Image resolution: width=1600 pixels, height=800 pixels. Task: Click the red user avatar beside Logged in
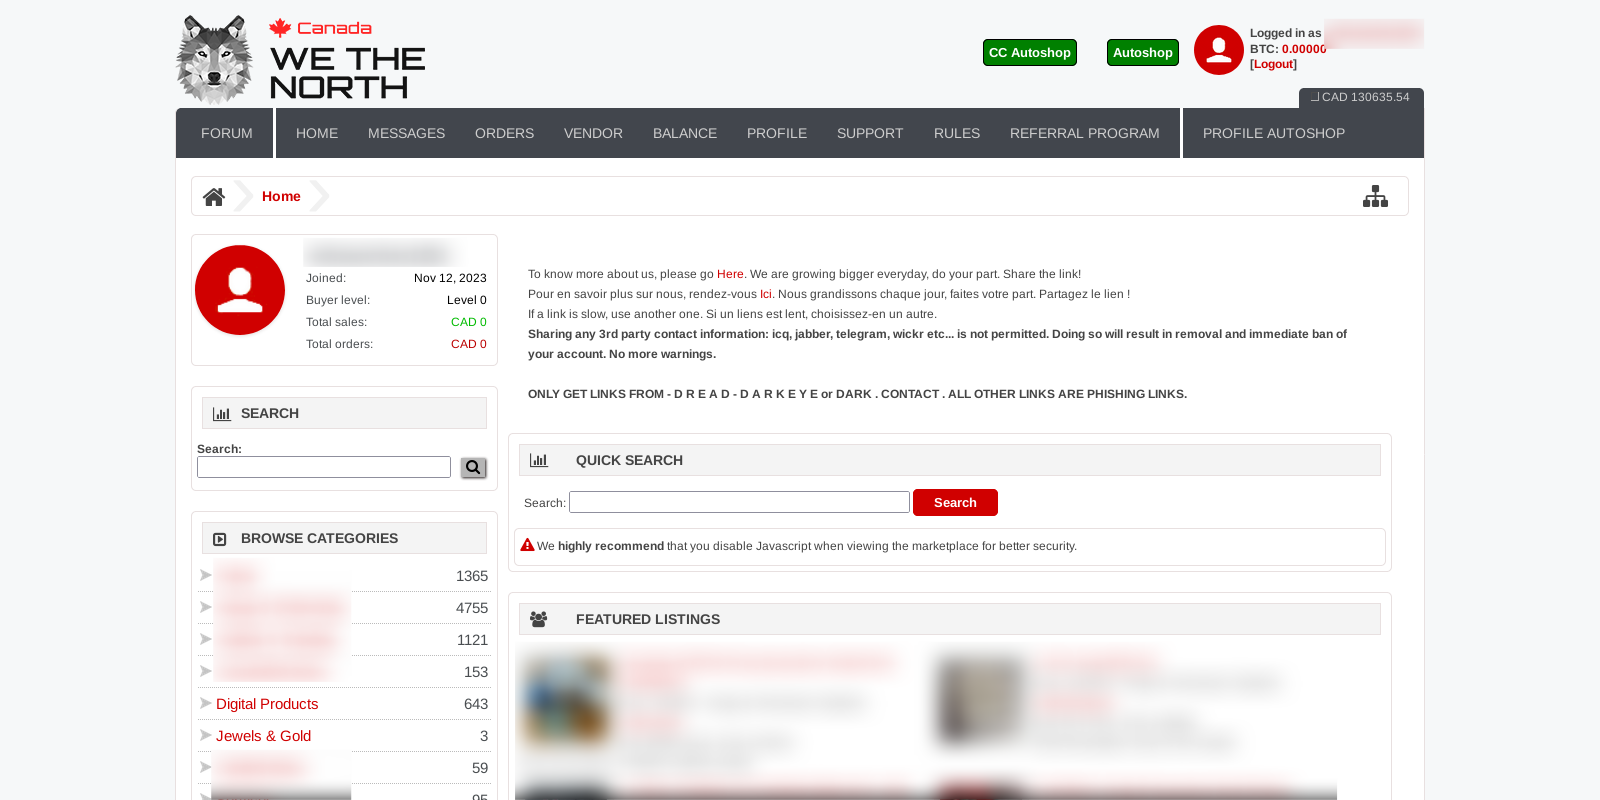tap(1218, 50)
